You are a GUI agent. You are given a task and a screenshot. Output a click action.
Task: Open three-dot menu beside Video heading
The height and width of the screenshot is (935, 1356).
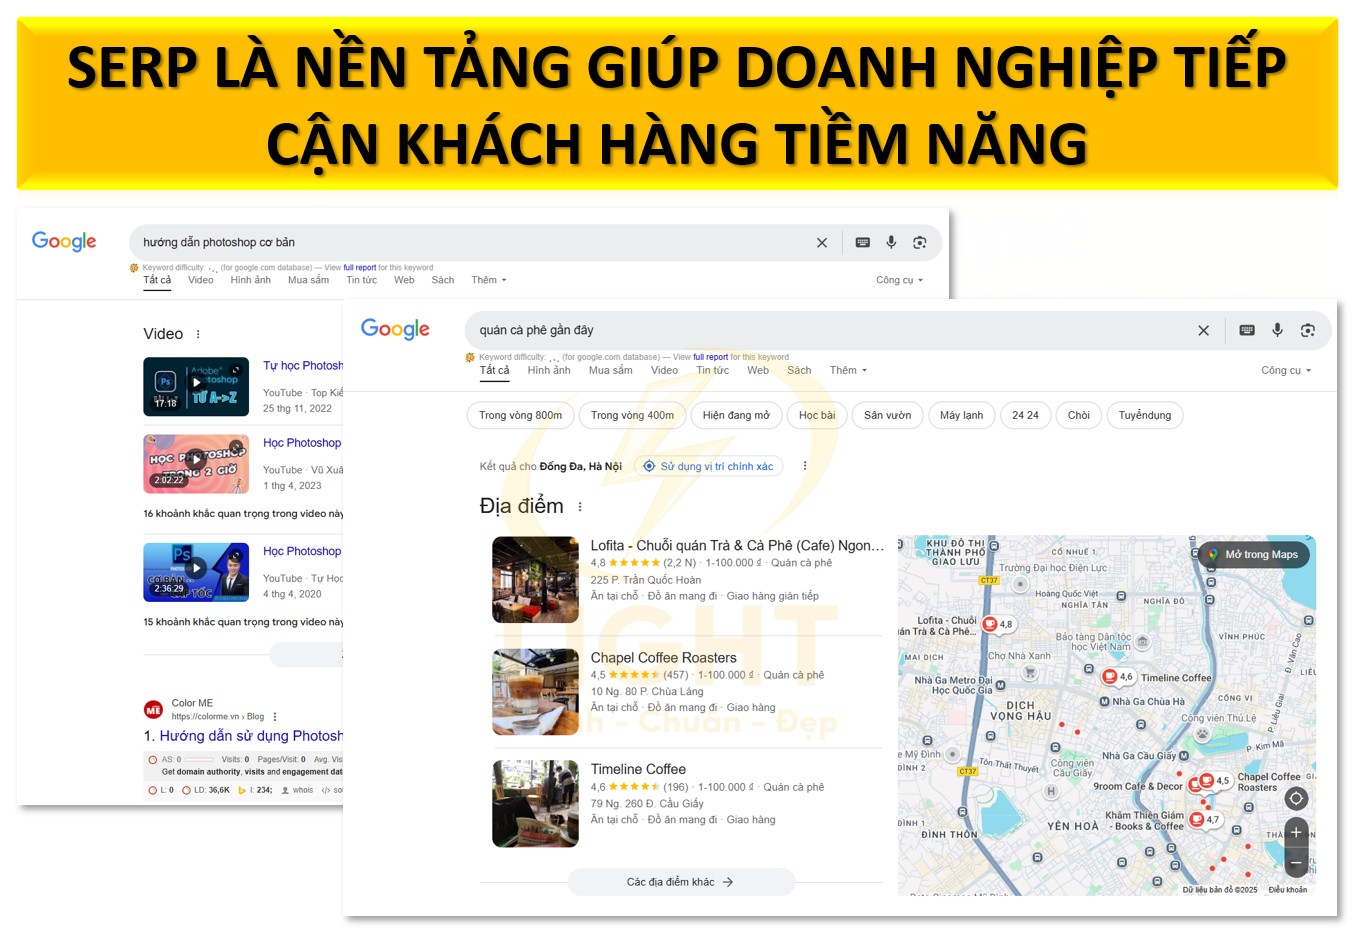[x=198, y=334]
